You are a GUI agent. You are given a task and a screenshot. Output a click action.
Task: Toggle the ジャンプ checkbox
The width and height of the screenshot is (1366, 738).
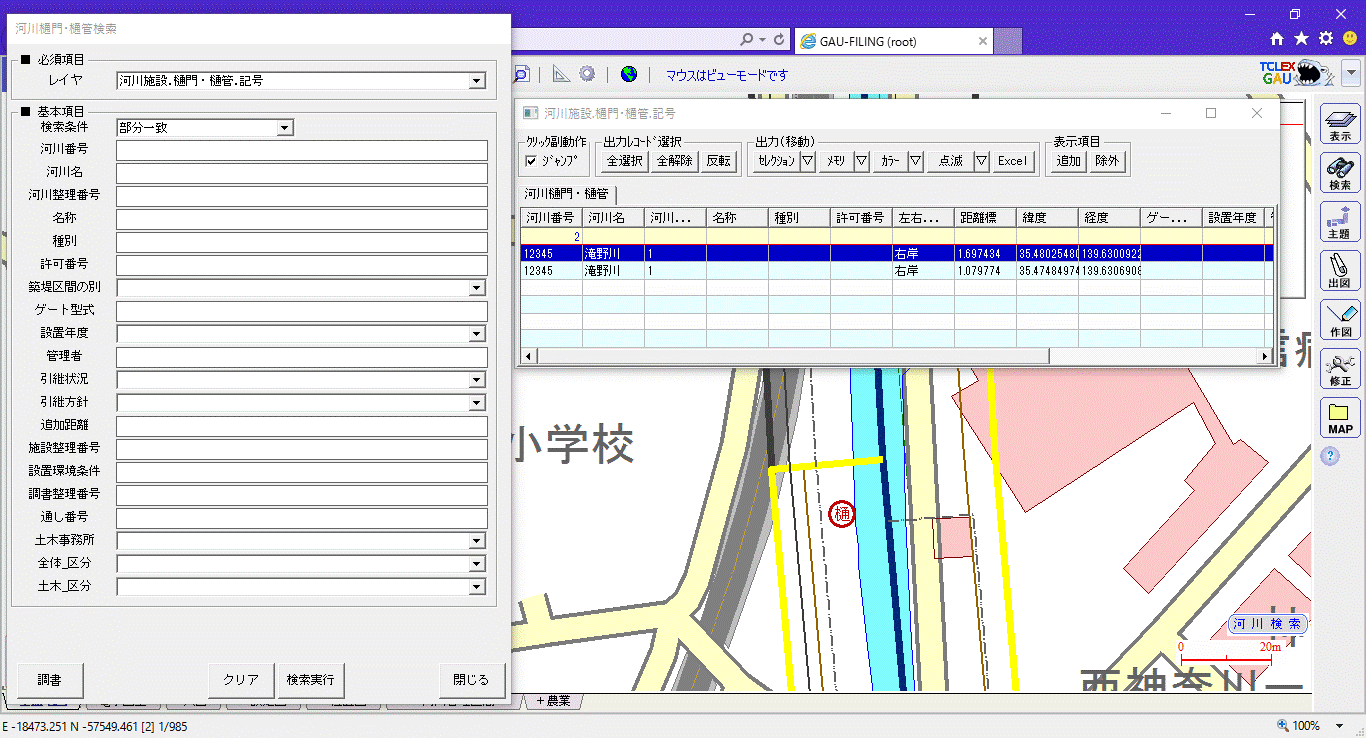[531, 160]
